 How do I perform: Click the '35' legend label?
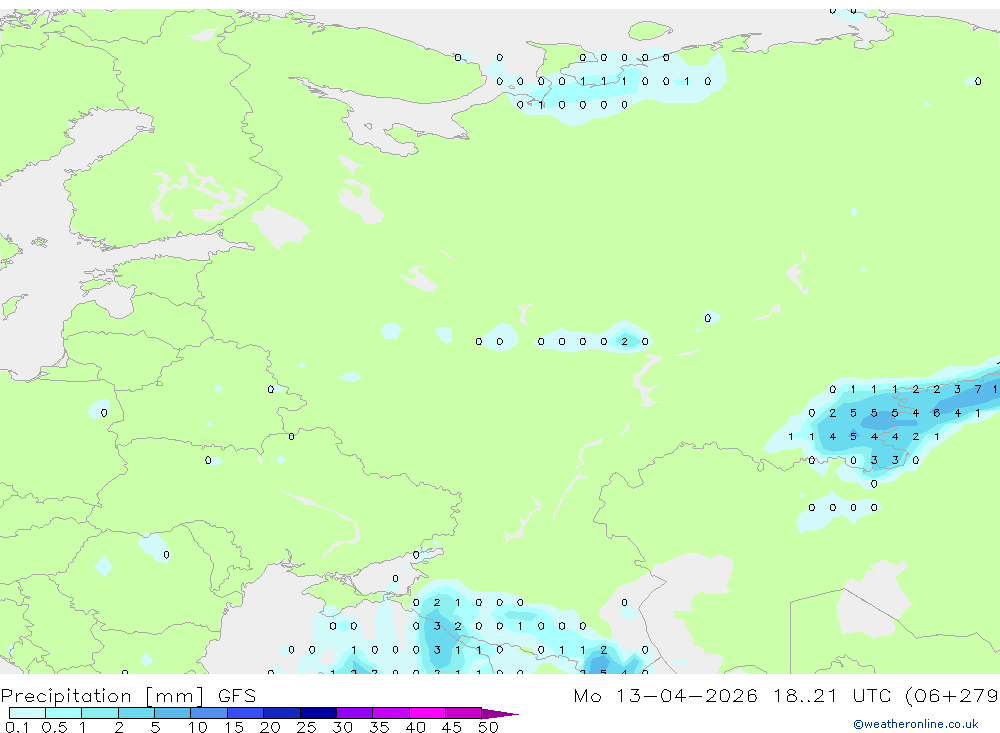tap(379, 727)
